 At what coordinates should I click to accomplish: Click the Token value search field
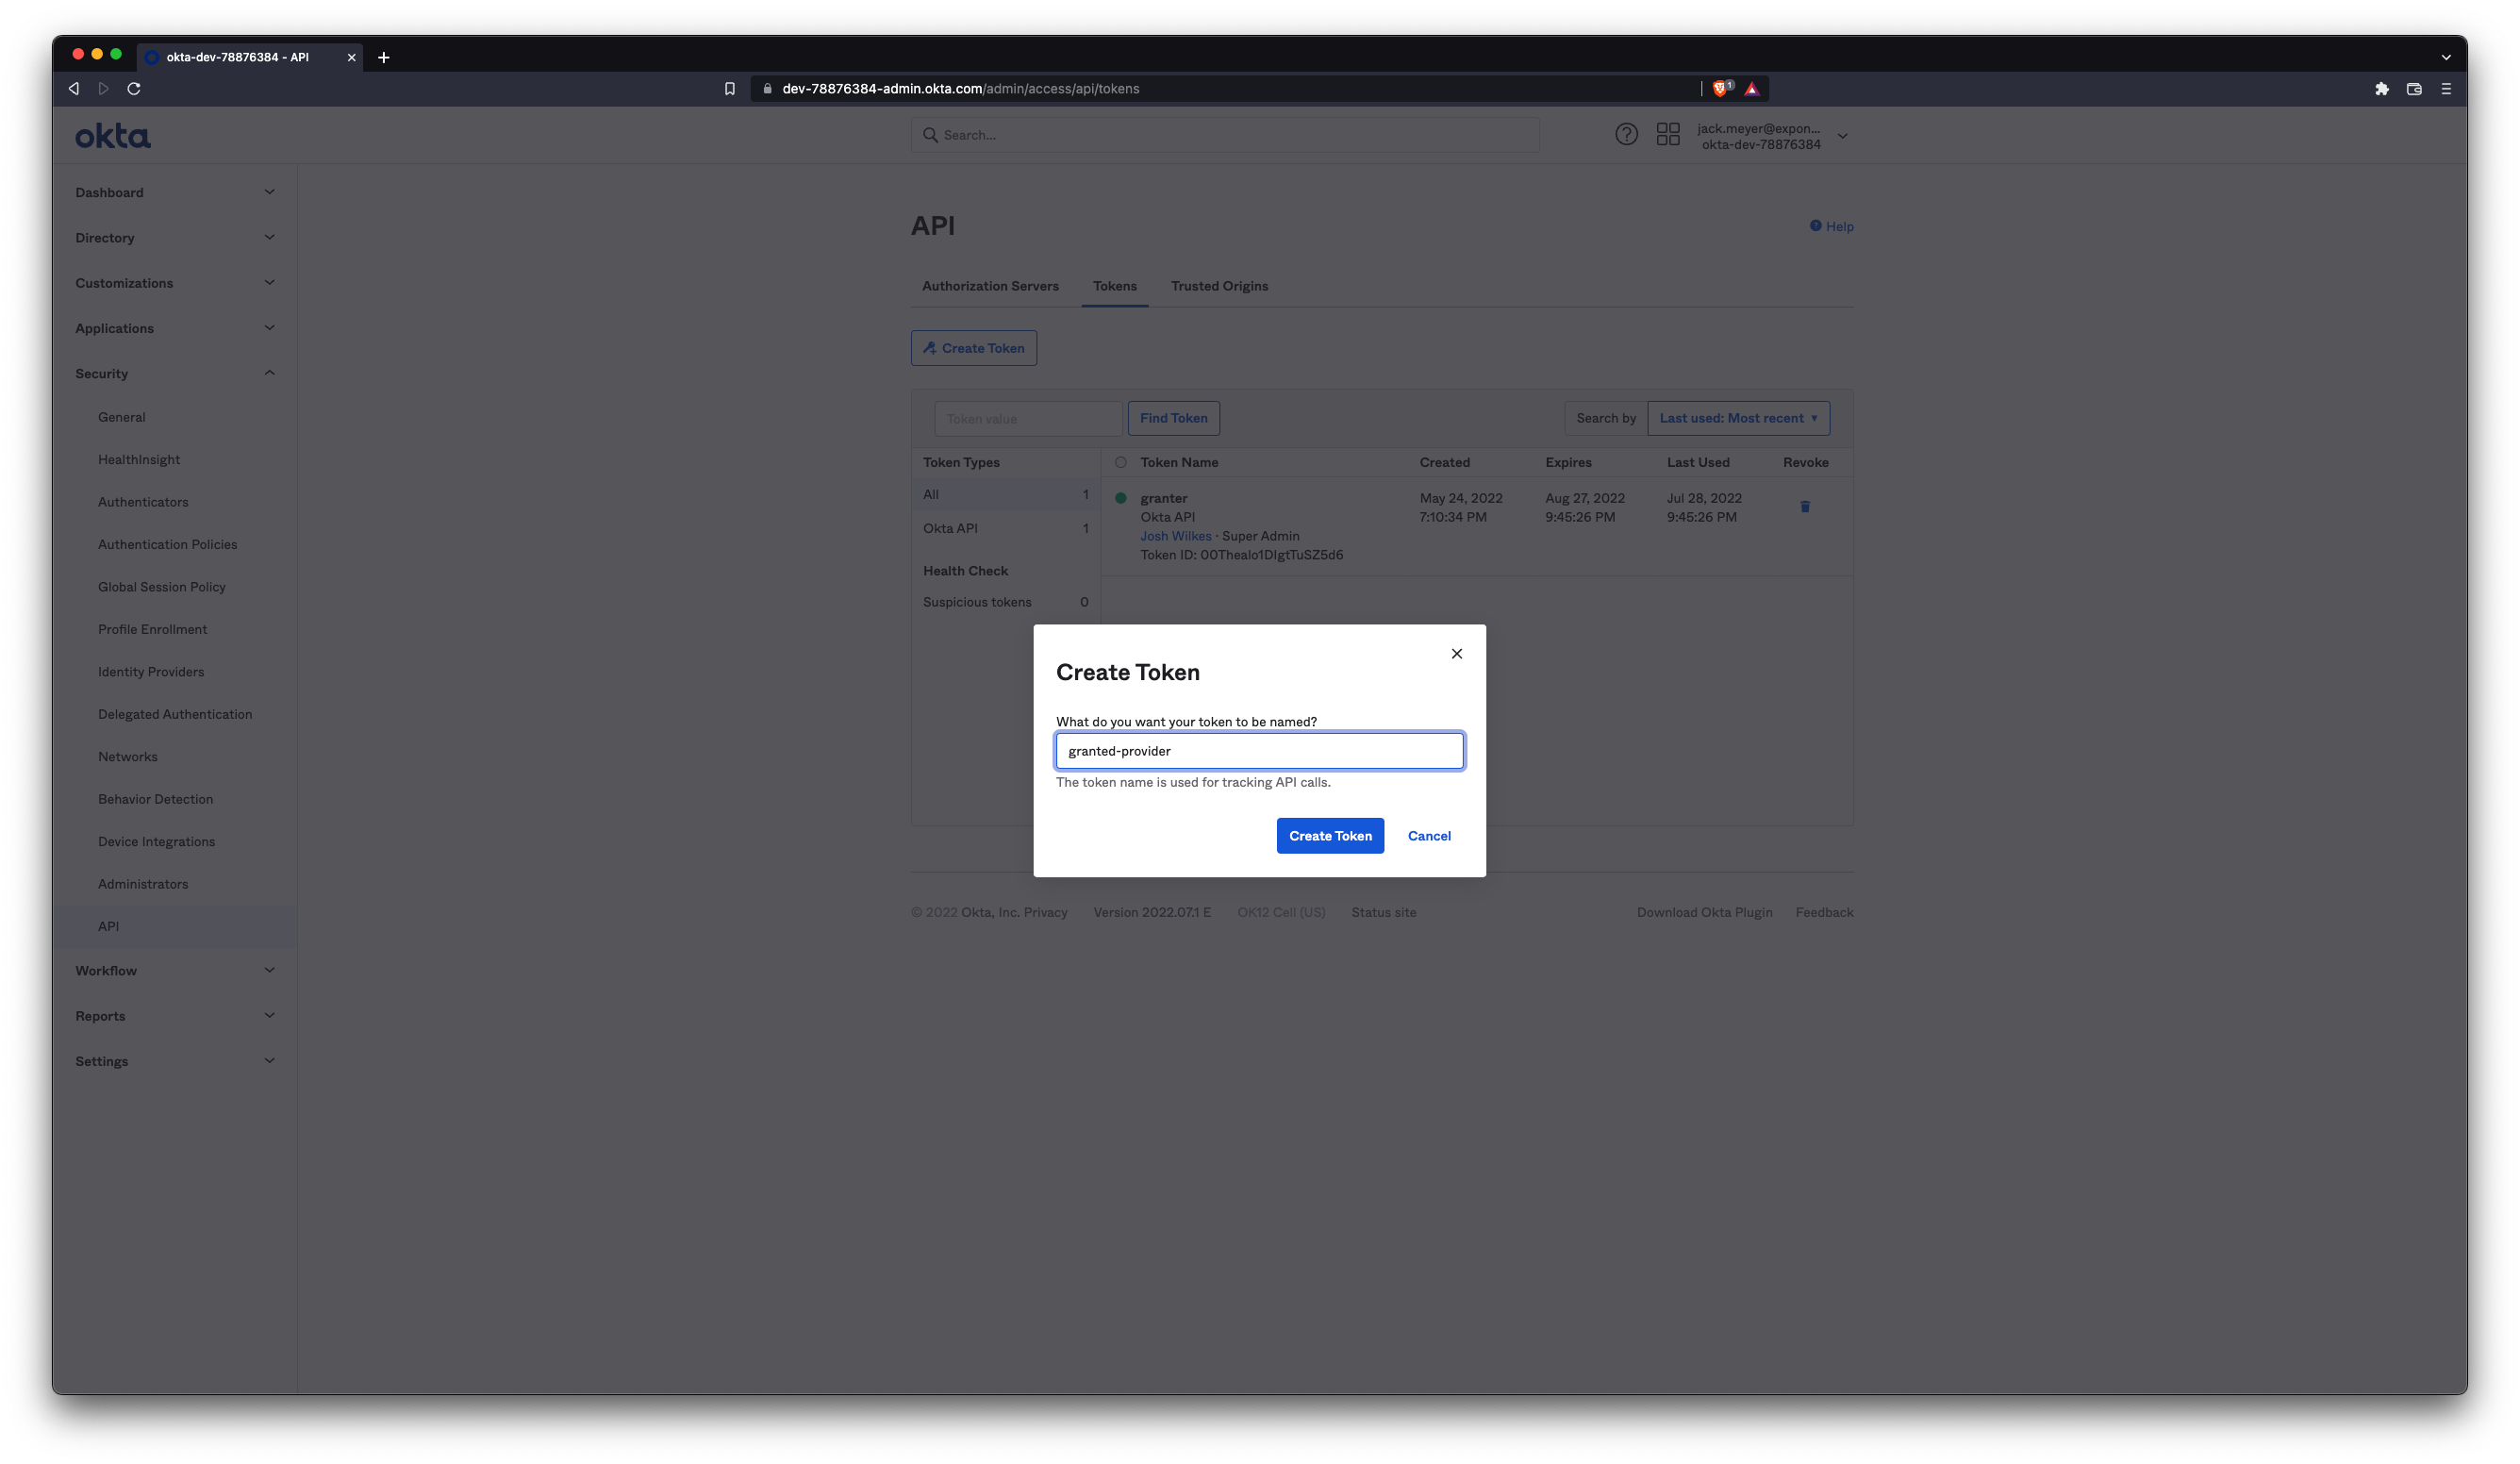tap(1027, 418)
